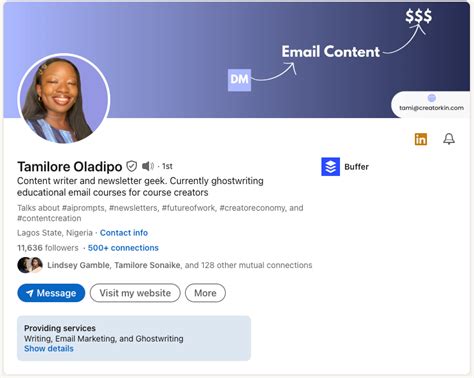Expand Show details under Providing services
The width and height of the screenshot is (474, 378).
pyautogui.click(x=49, y=349)
